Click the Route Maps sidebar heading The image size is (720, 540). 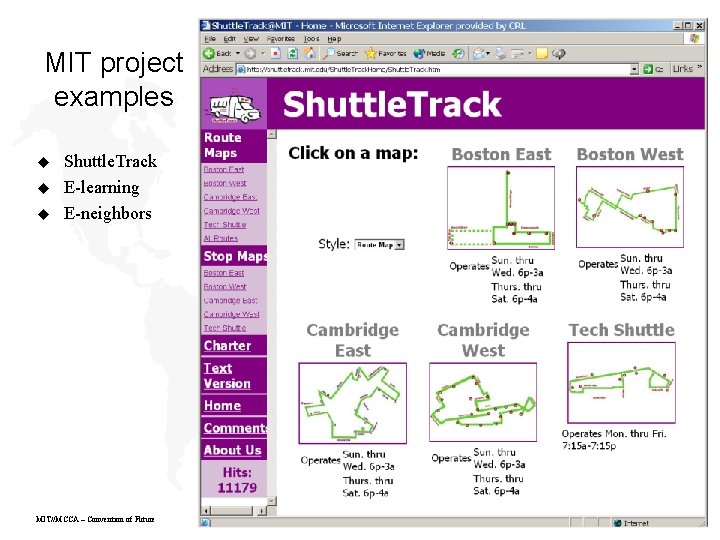coord(221,145)
